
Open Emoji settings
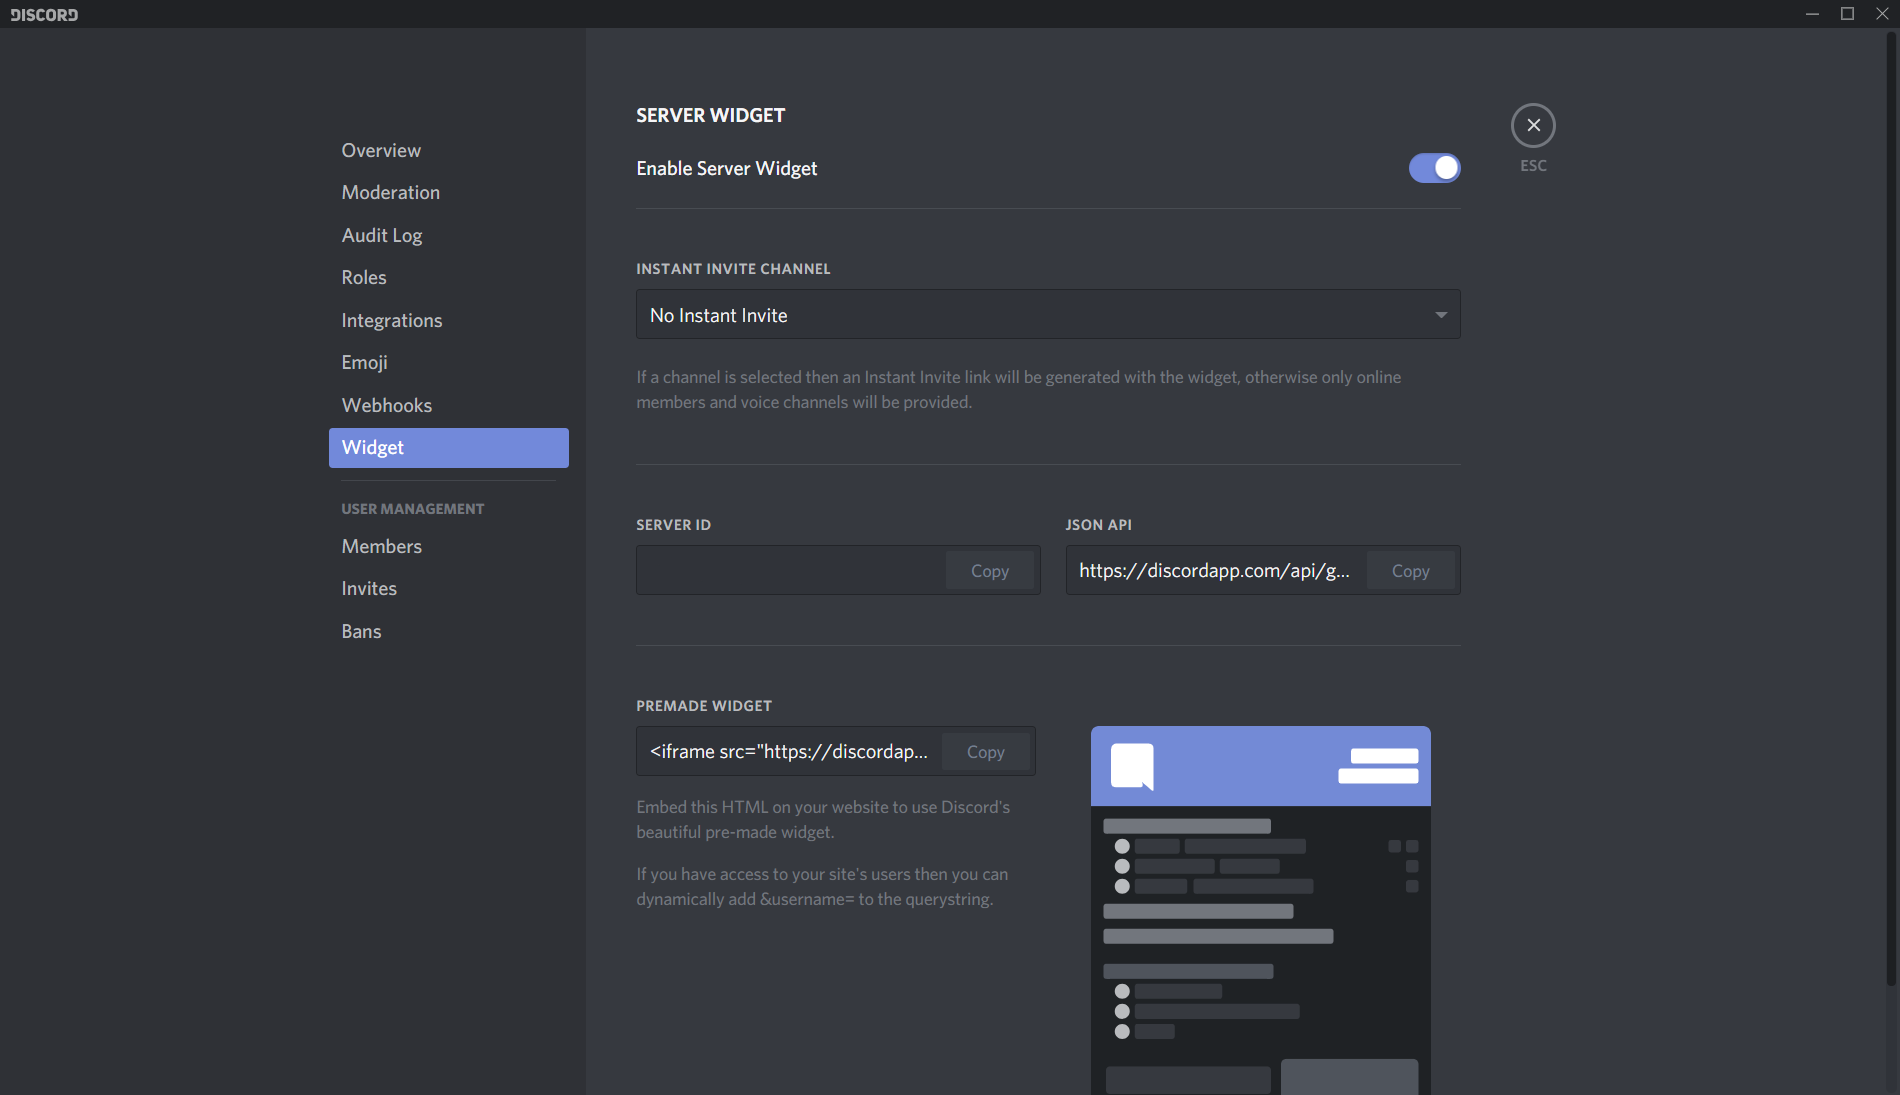pyautogui.click(x=449, y=363)
